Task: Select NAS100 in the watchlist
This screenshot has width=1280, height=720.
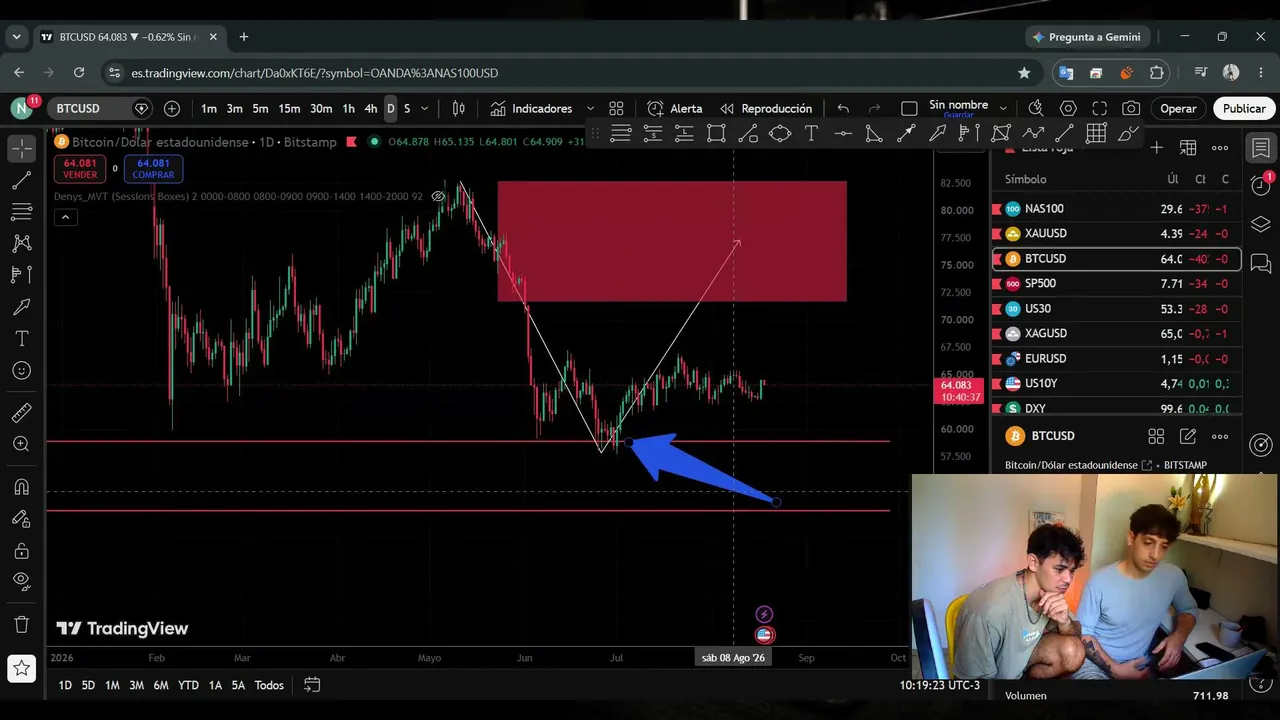Action: click(1117, 208)
